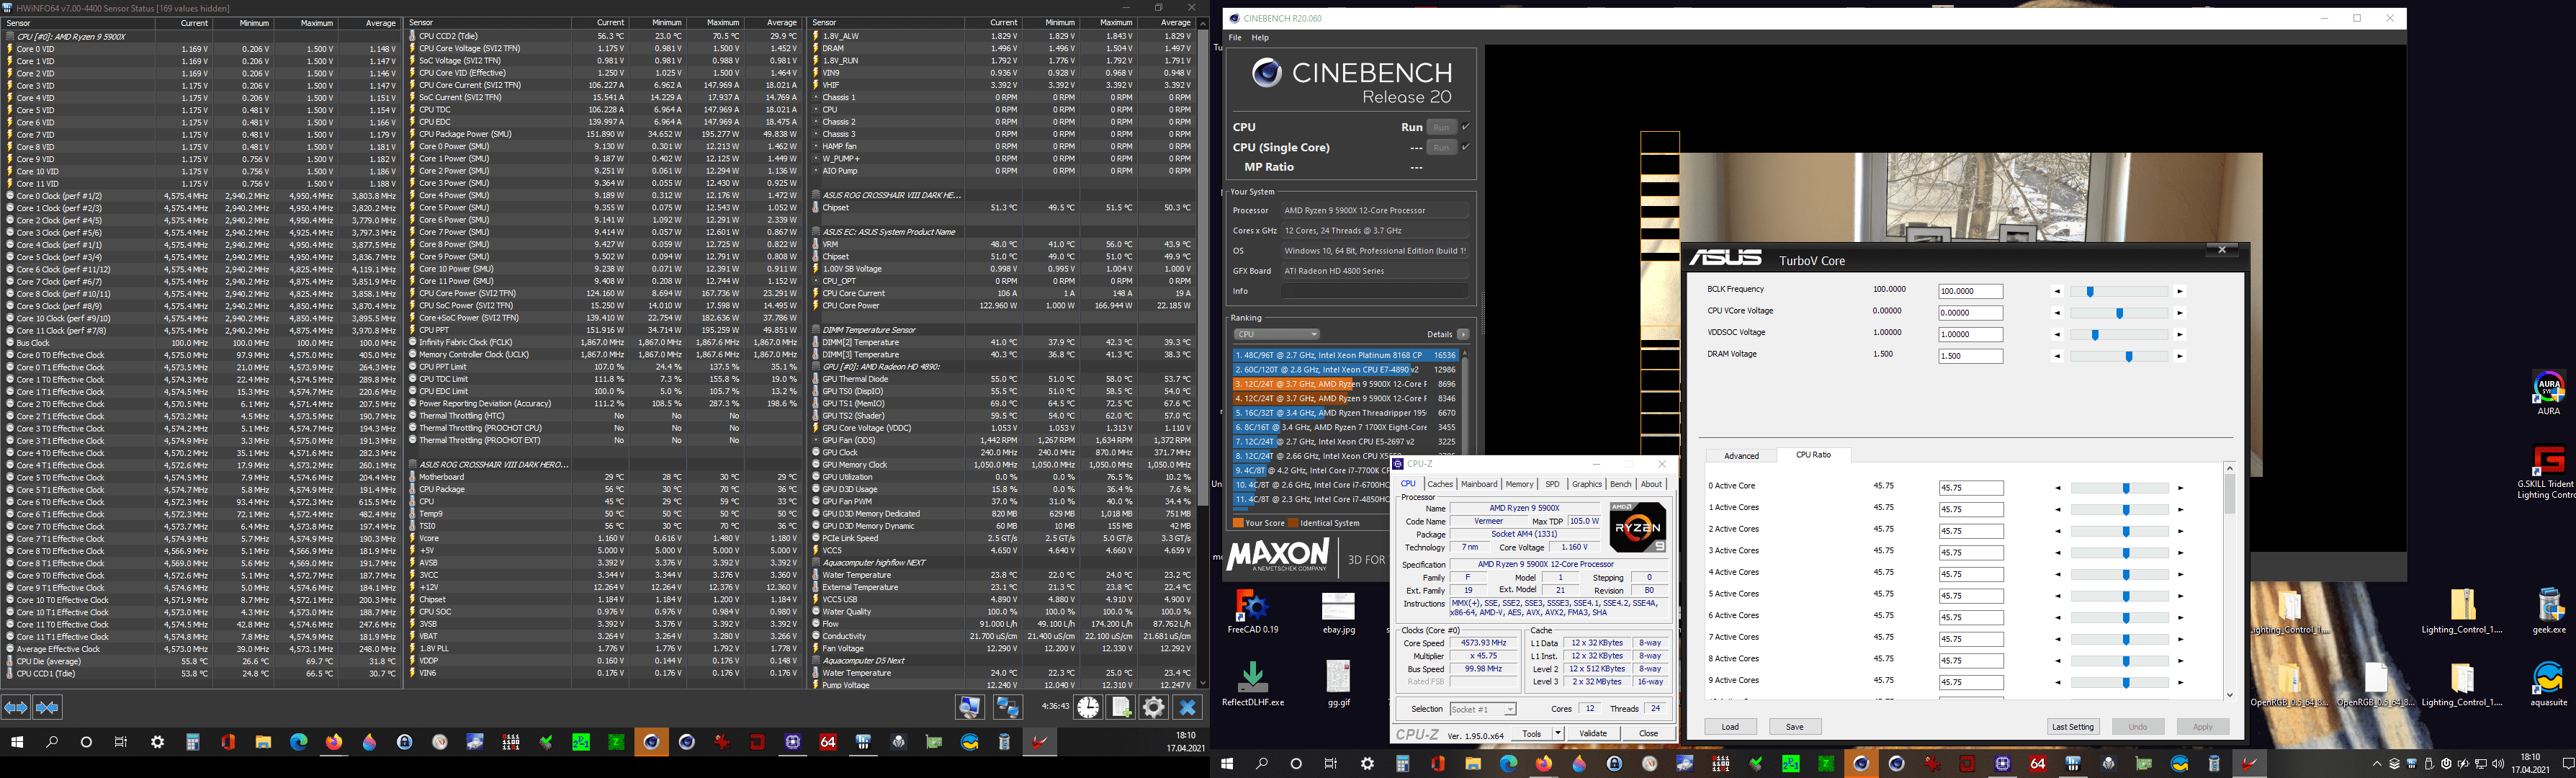Select the Advanced tab in TurboV Core

(x=1741, y=456)
